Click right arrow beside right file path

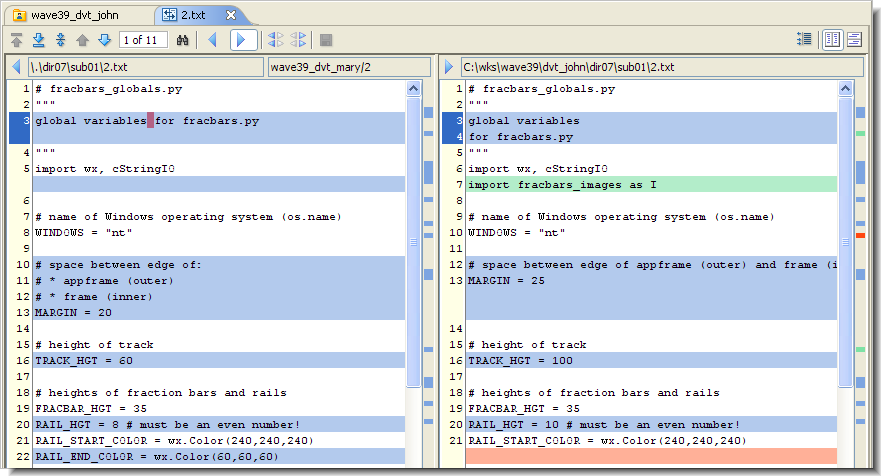click(x=449, y=67)
